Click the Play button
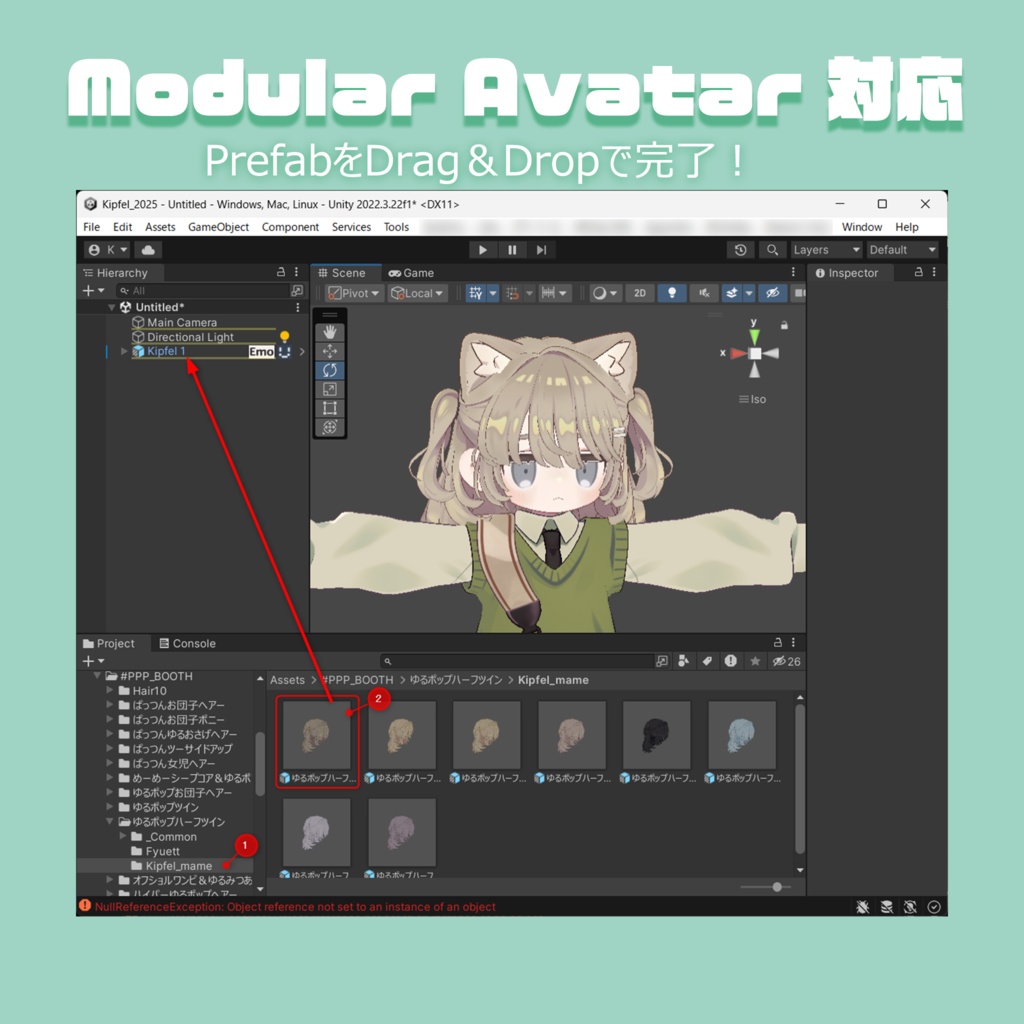This screenshot has height=1024, width=1024. 483,249
